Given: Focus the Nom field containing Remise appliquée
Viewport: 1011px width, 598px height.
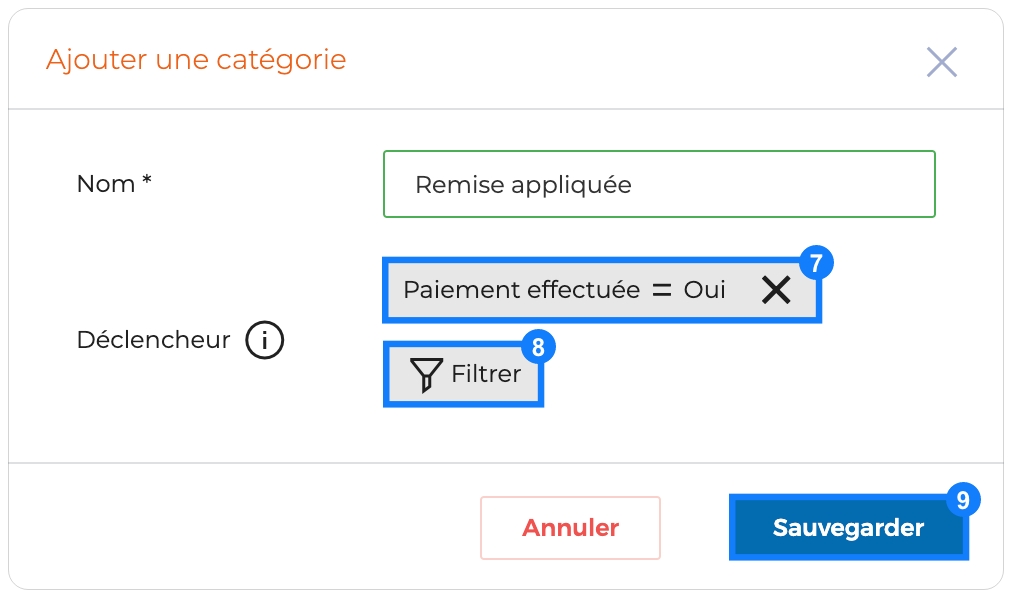Looking at the screenshot, I should coord(659,184).
